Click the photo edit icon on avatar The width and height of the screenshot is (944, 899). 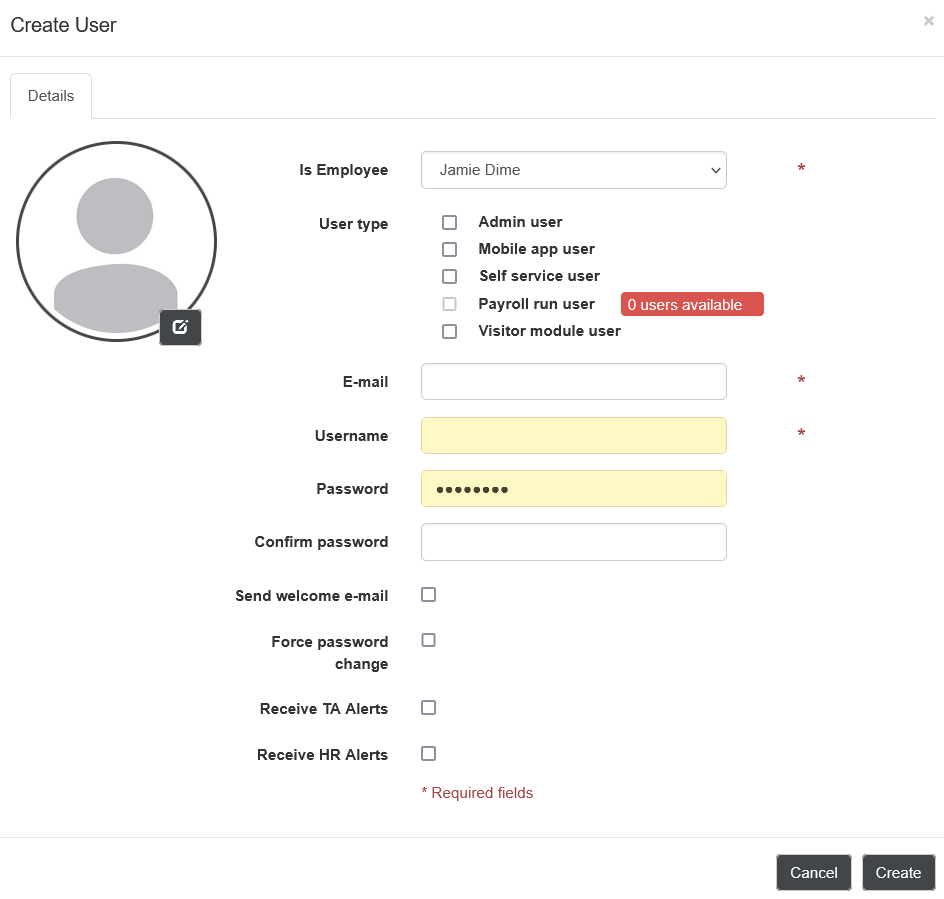click(180, 327)
